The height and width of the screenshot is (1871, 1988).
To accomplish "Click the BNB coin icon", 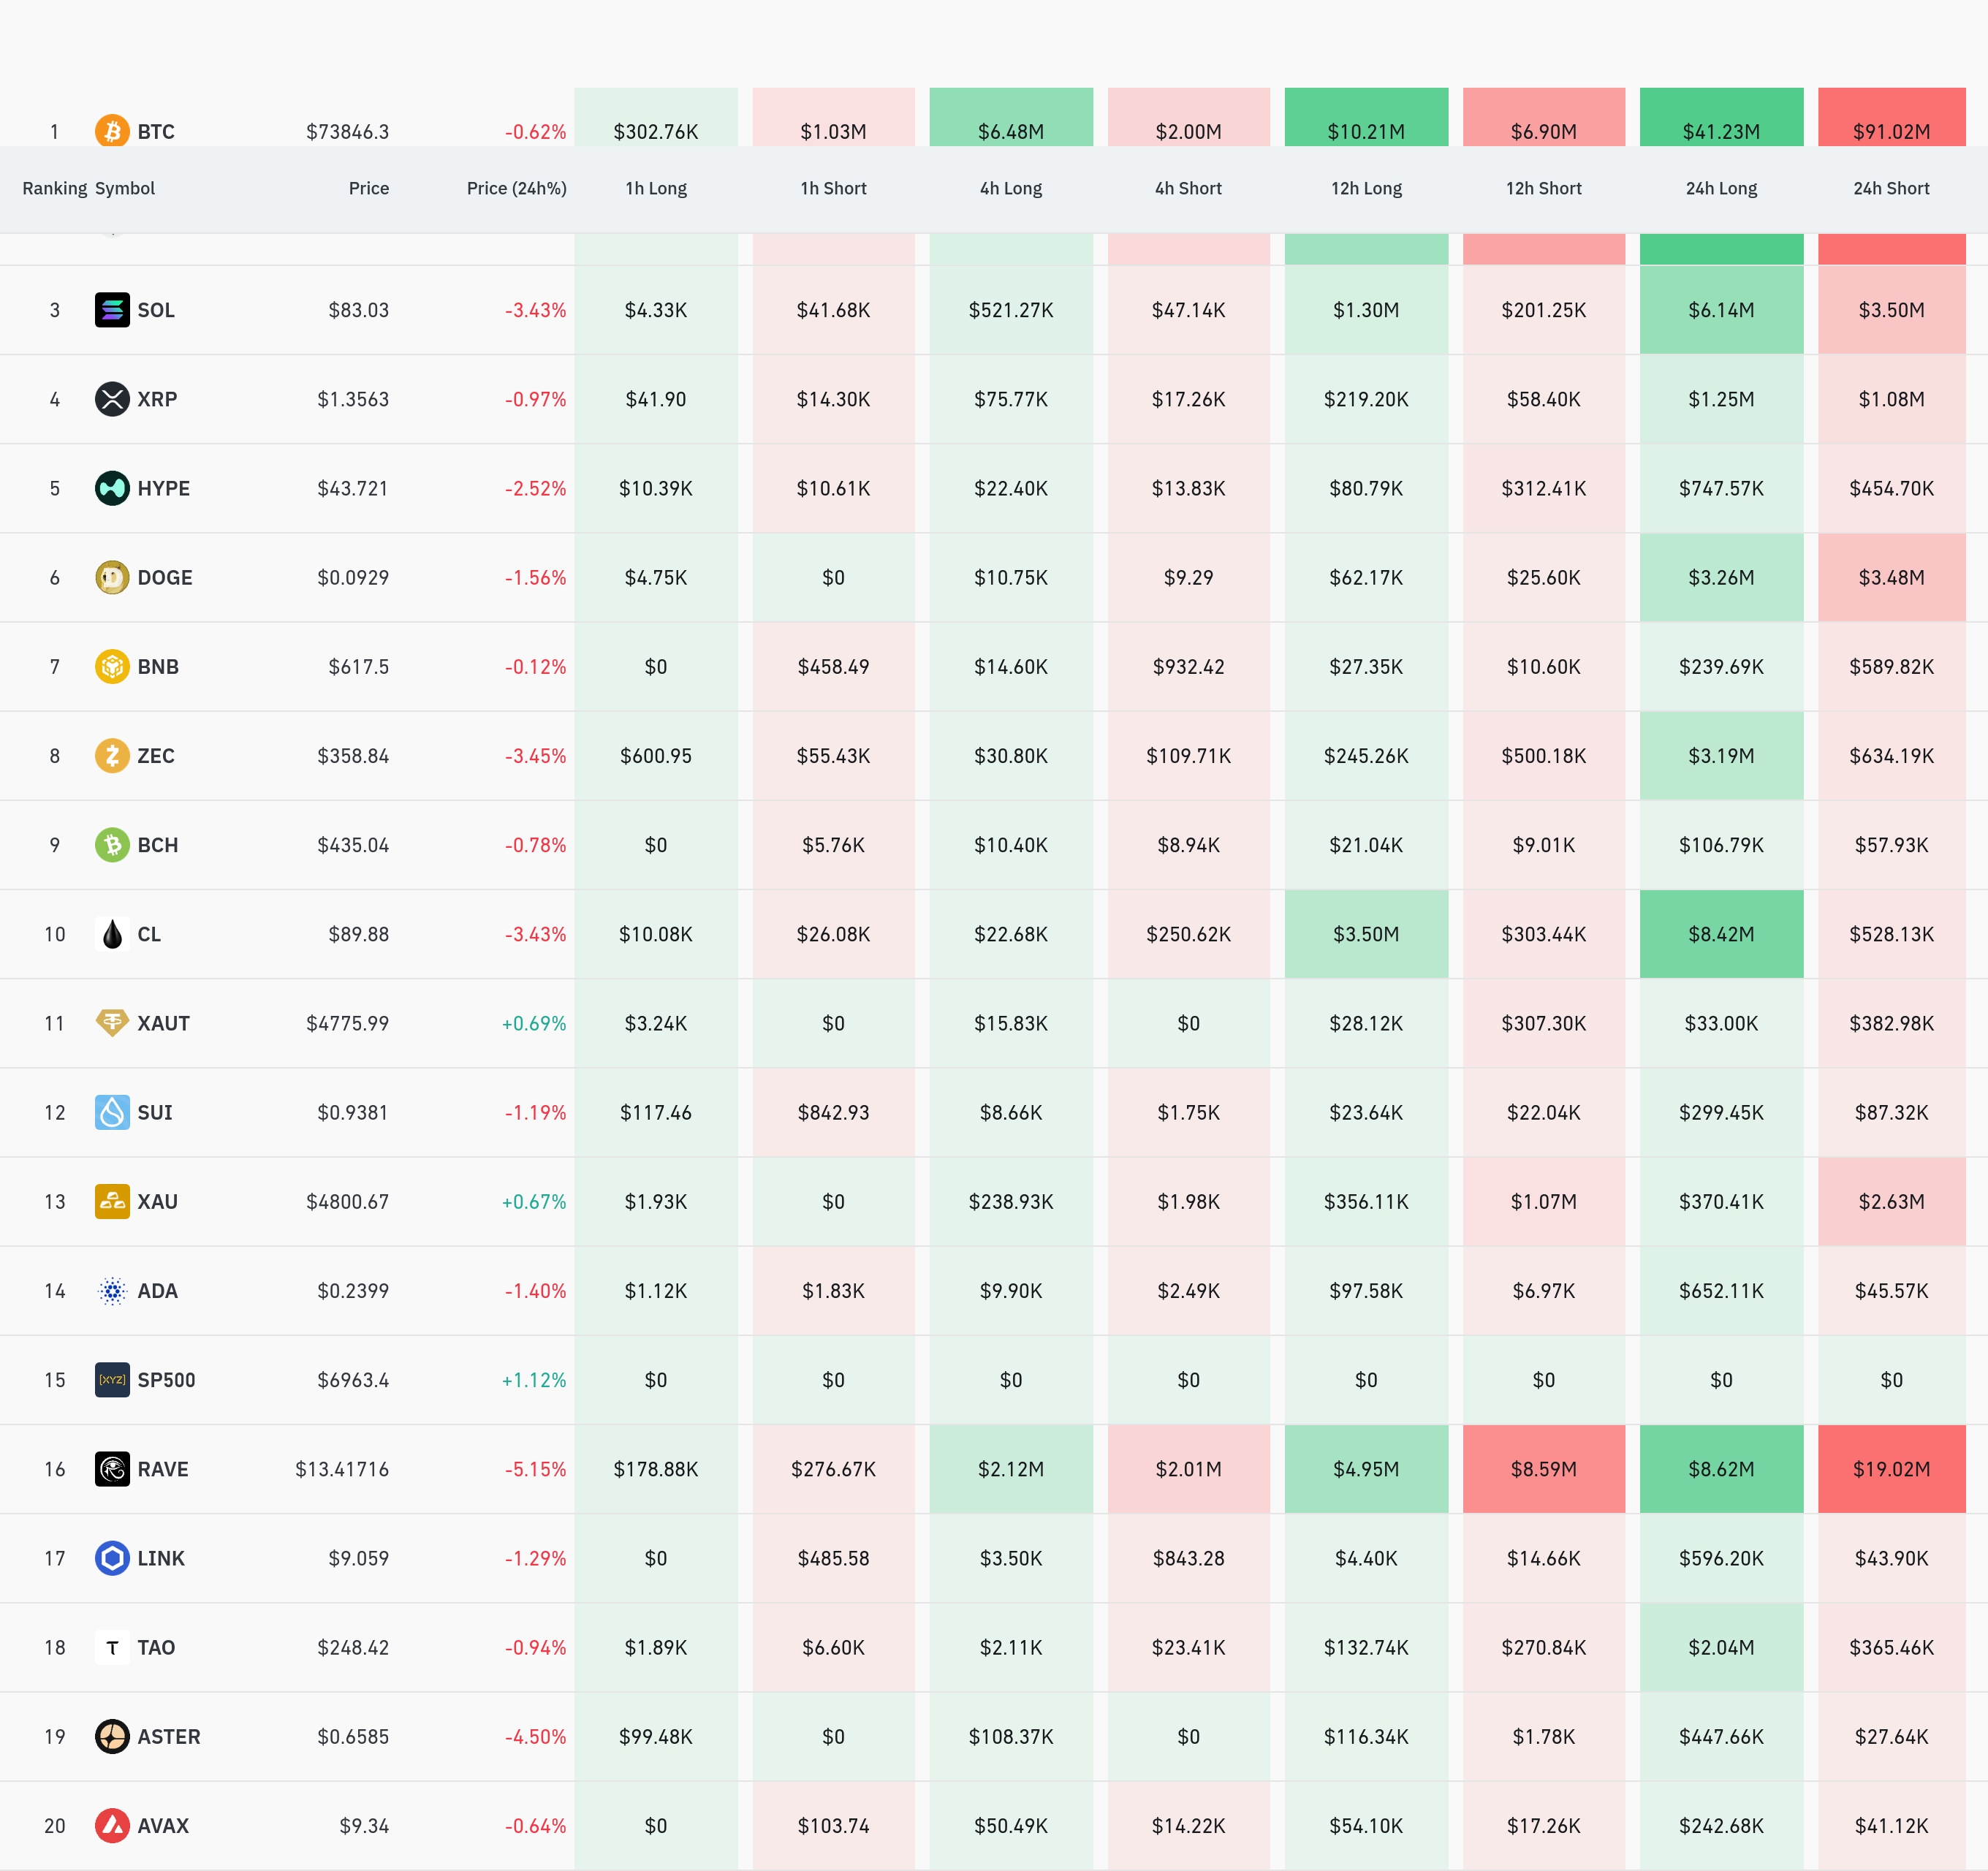I will point(112,666).
